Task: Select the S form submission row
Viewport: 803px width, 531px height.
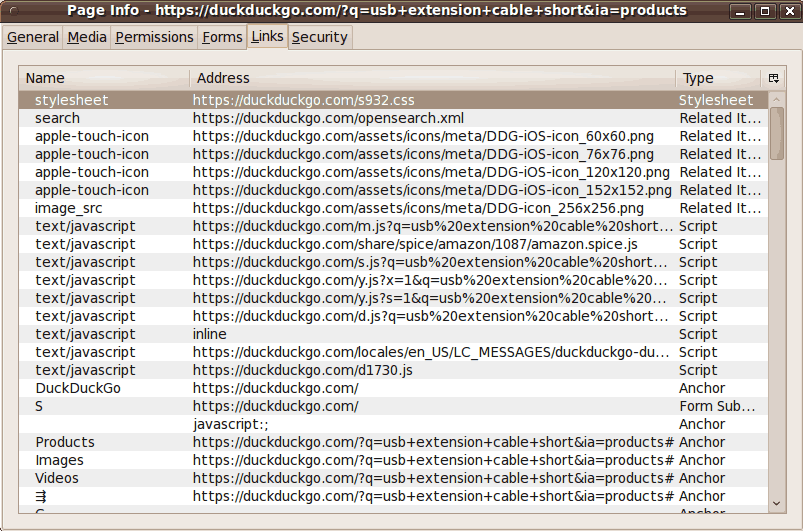Action: click(393, 406)
